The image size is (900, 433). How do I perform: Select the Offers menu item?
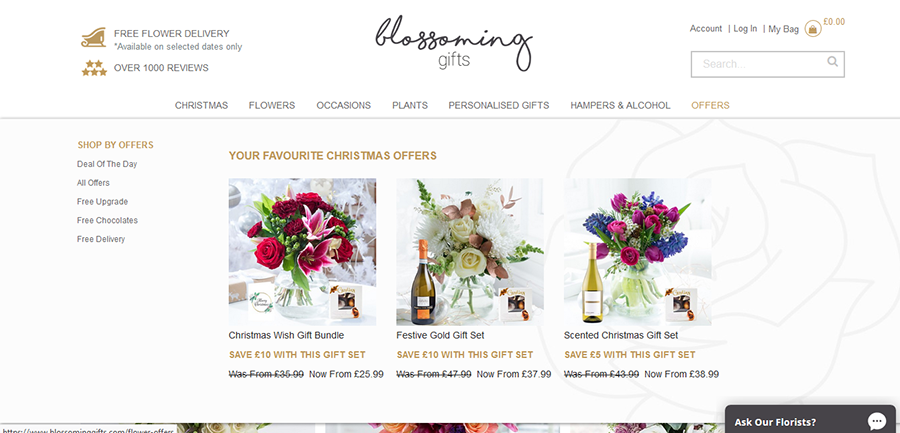click(711, 106)
